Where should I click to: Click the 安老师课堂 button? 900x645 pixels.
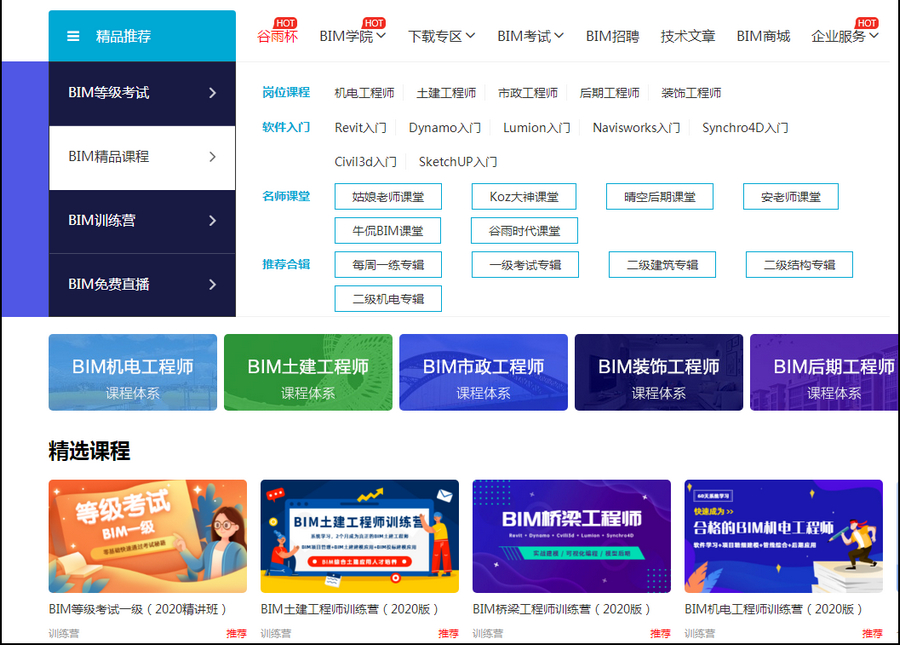[791, 197]
